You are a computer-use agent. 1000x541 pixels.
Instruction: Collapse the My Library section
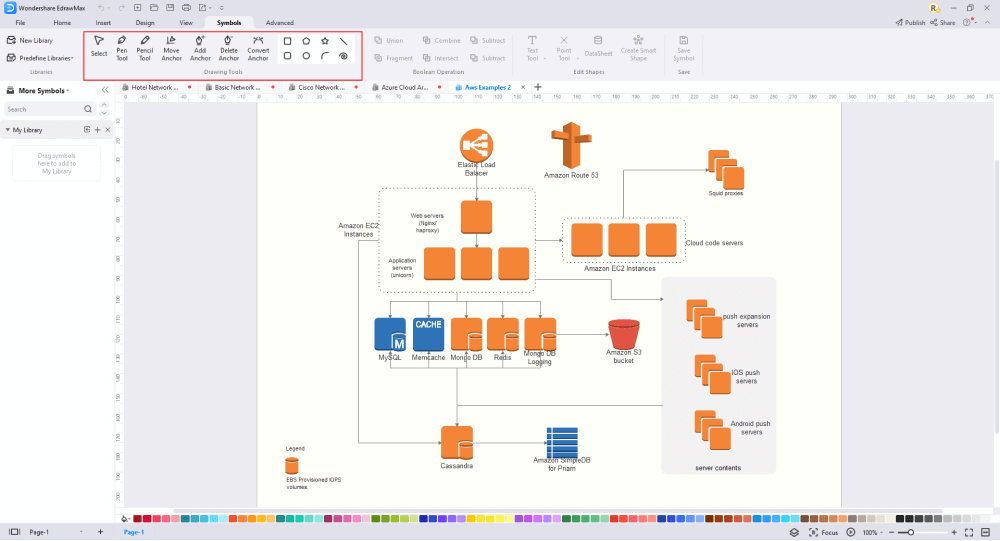coord(8,130)
